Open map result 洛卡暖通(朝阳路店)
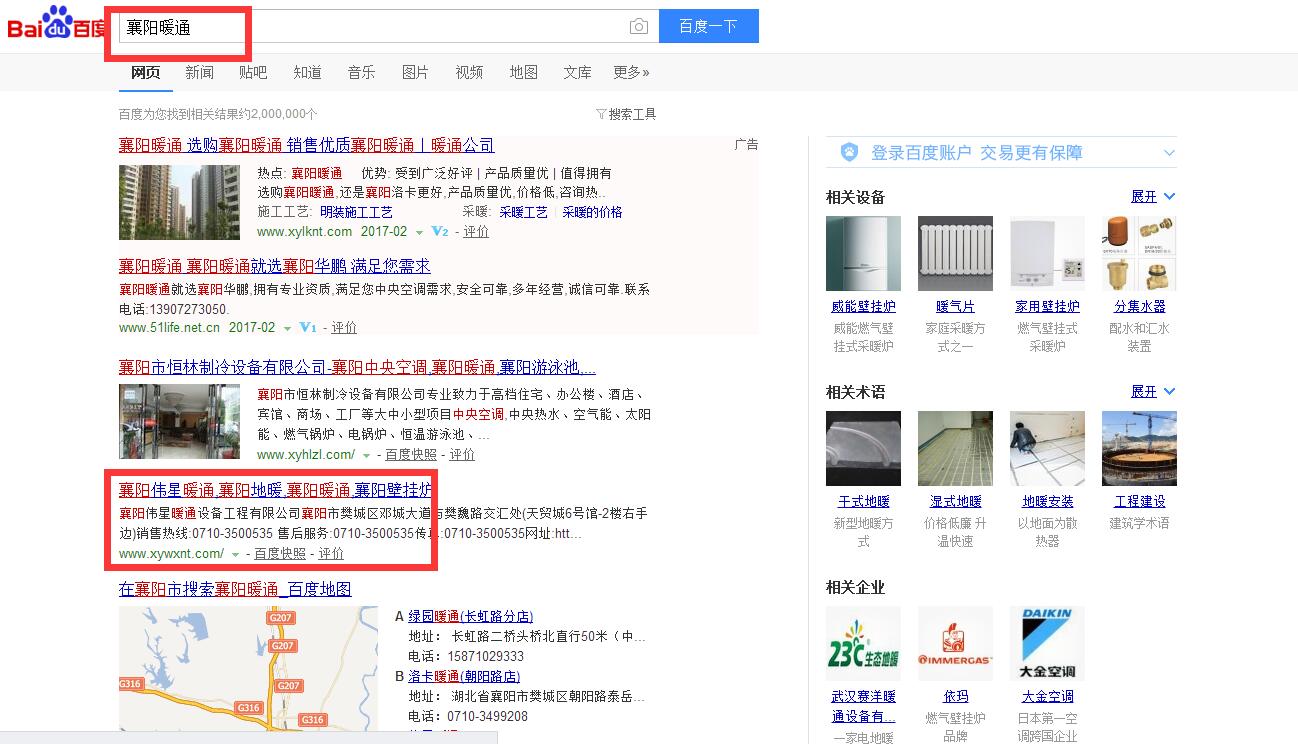The image size is (1298, 744). pos(464,677)
